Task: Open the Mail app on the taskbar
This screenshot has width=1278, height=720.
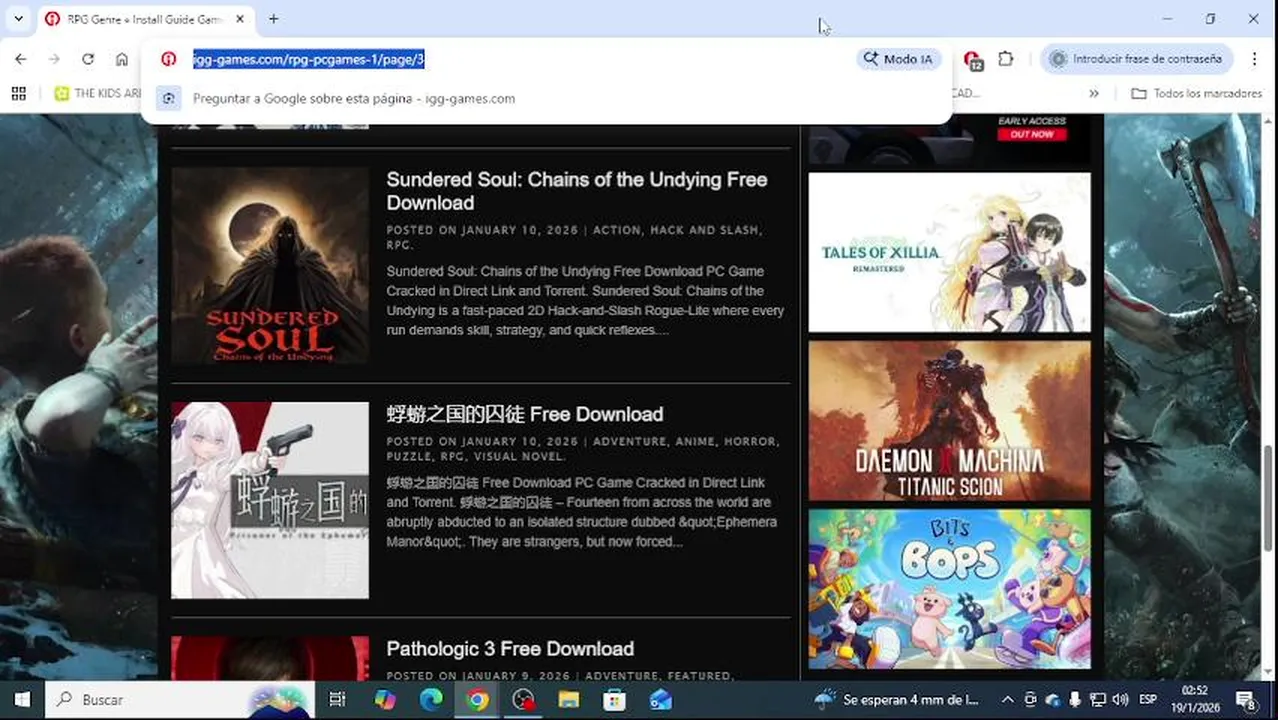Action: [x=661, y=700]
